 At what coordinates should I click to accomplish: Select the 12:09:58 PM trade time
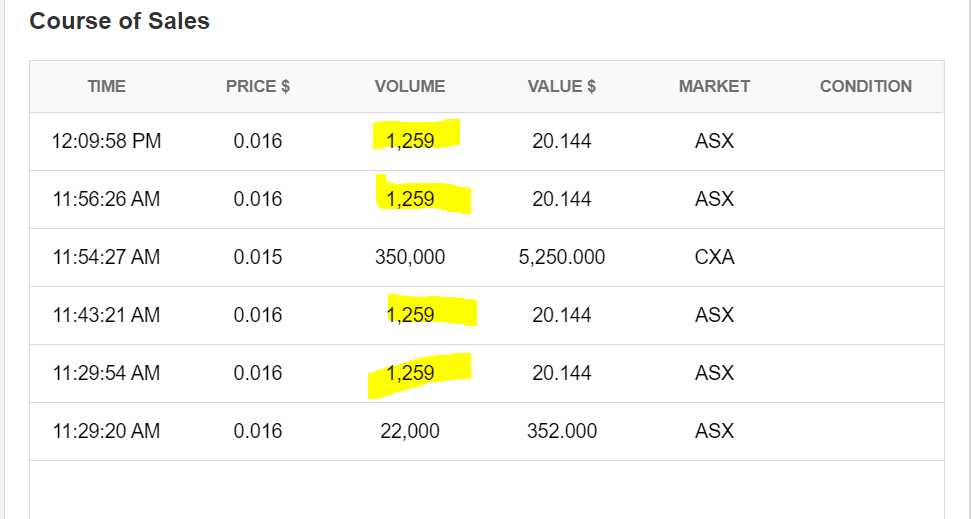pyautogui.click(x=107, y=141)
